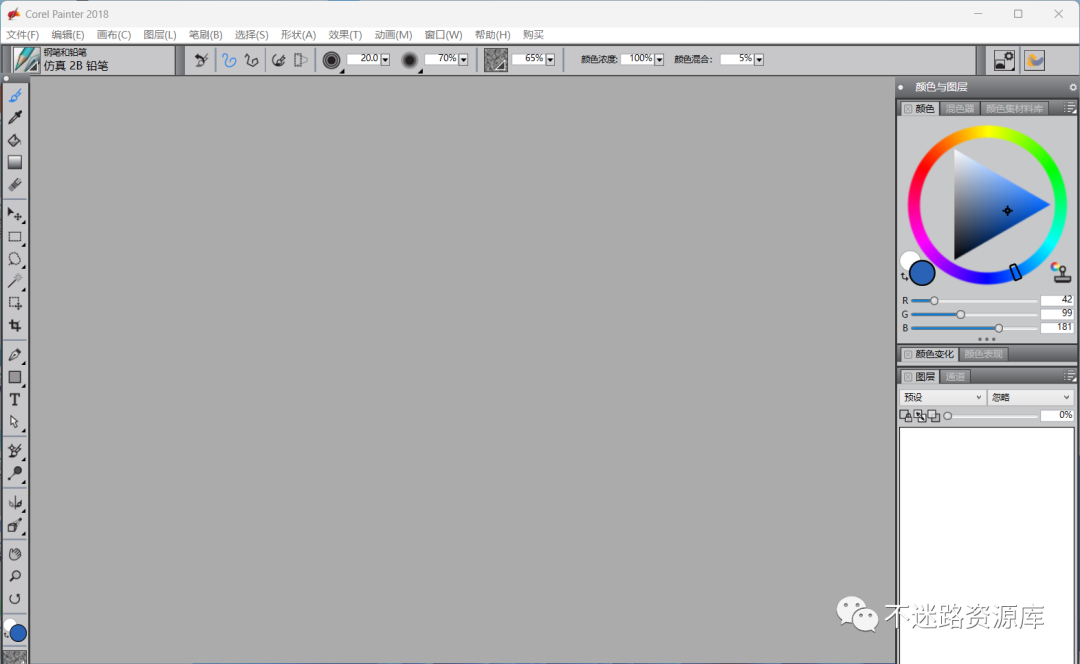The height and width of the screenshot is (664, 1080).
Task: Open the 颜色浓度 100% dropdown
Action: (658, 60)
